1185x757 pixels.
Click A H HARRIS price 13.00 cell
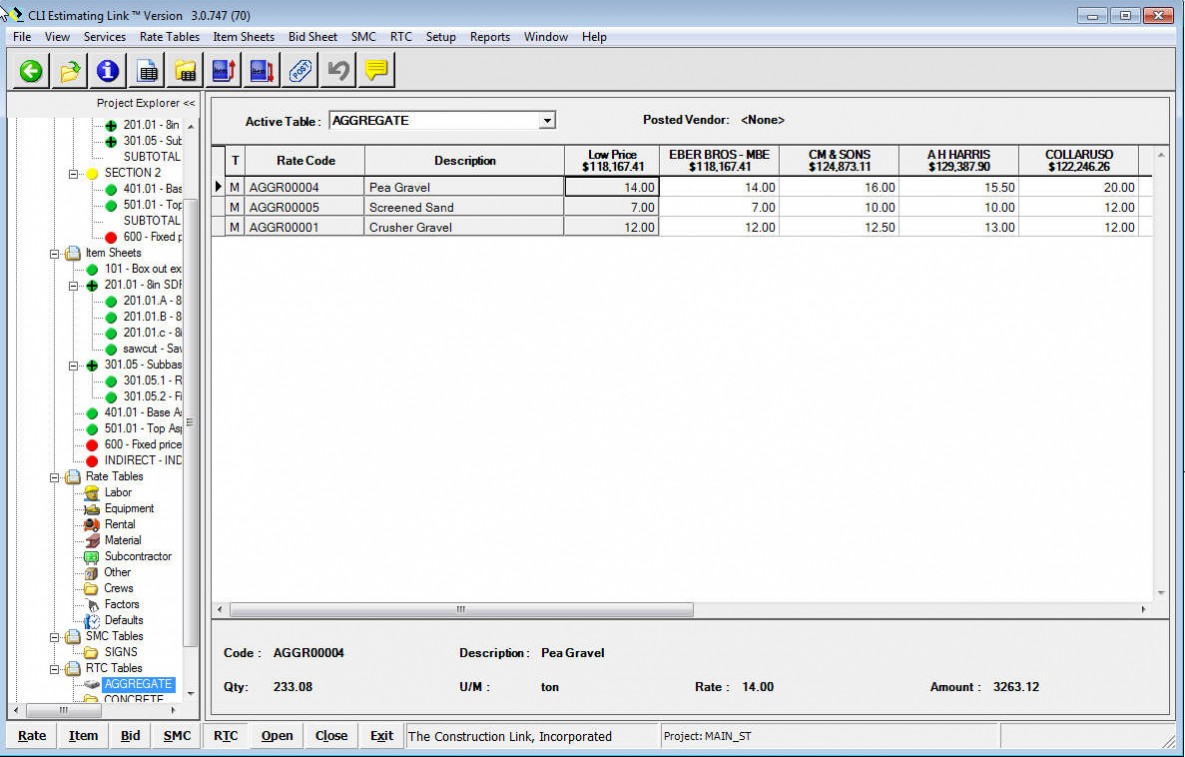(958, 227)
